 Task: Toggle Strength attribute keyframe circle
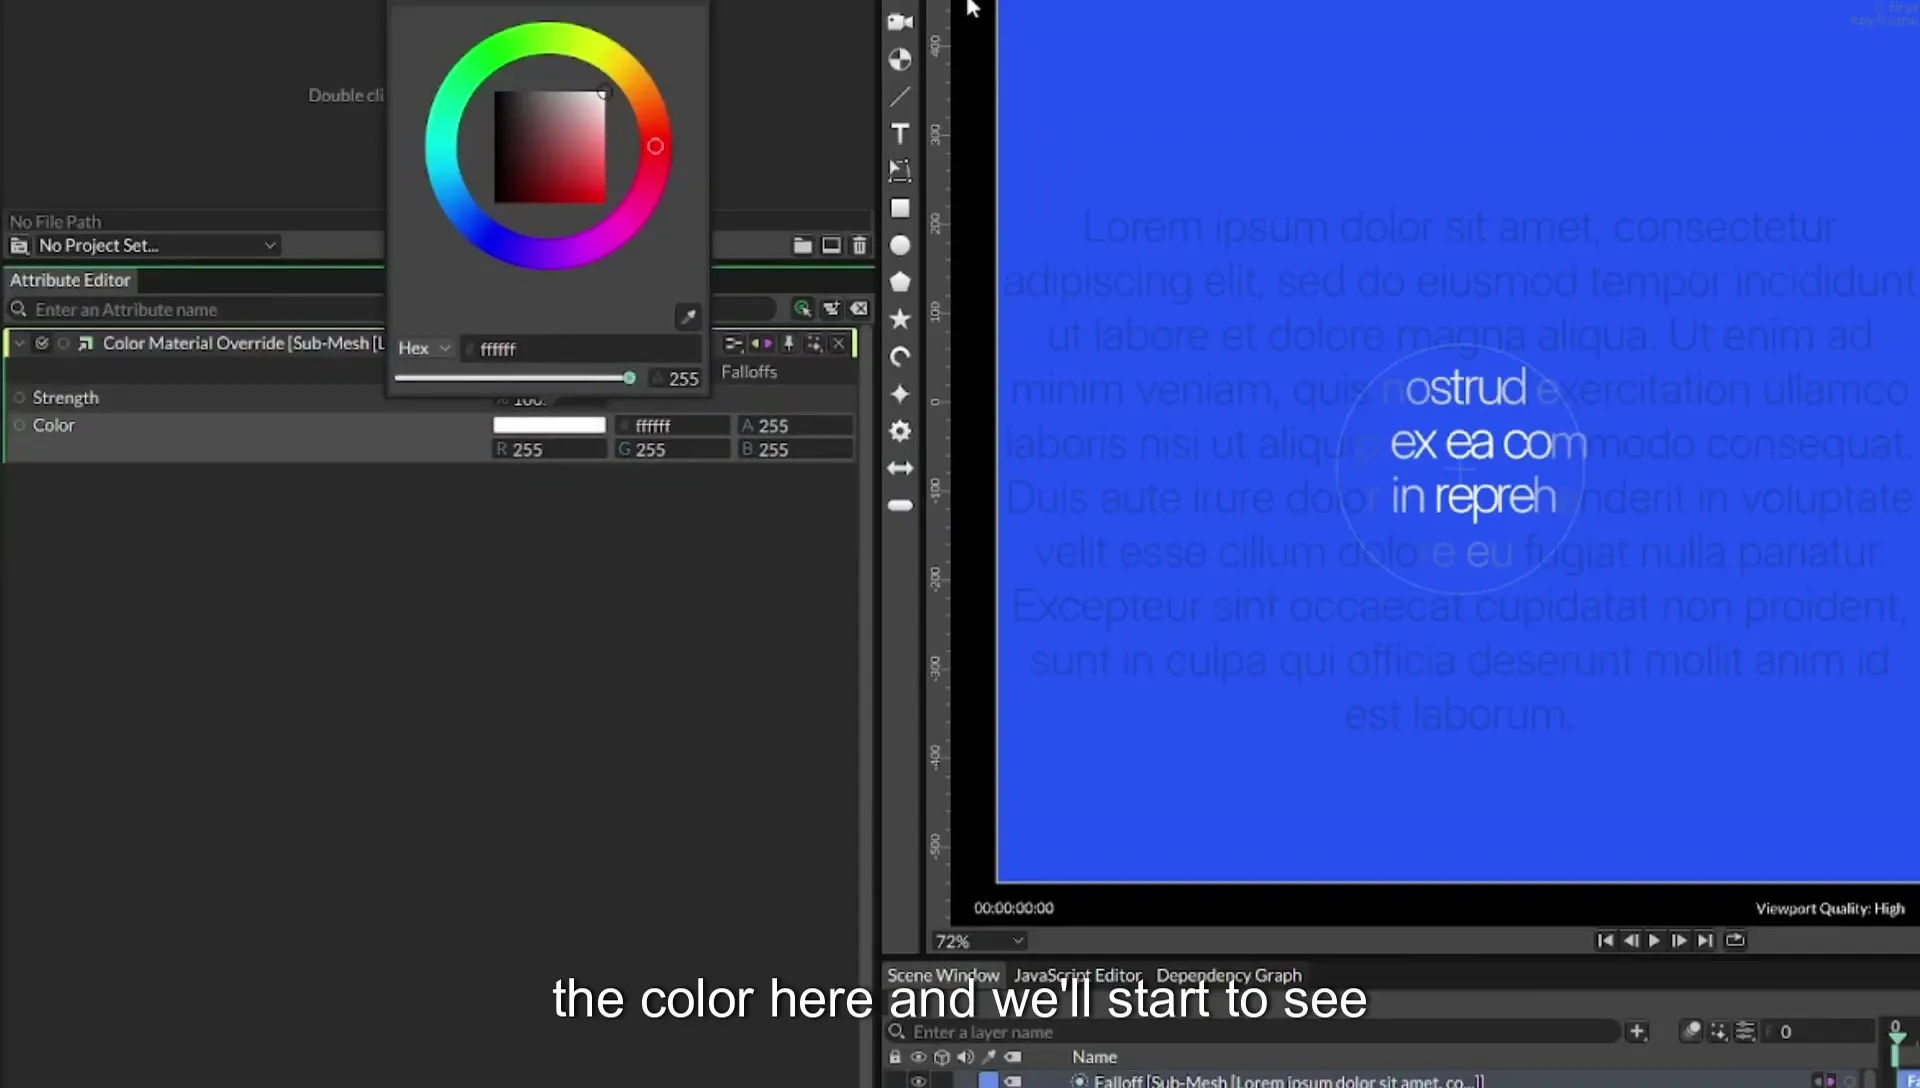(19, 397)
